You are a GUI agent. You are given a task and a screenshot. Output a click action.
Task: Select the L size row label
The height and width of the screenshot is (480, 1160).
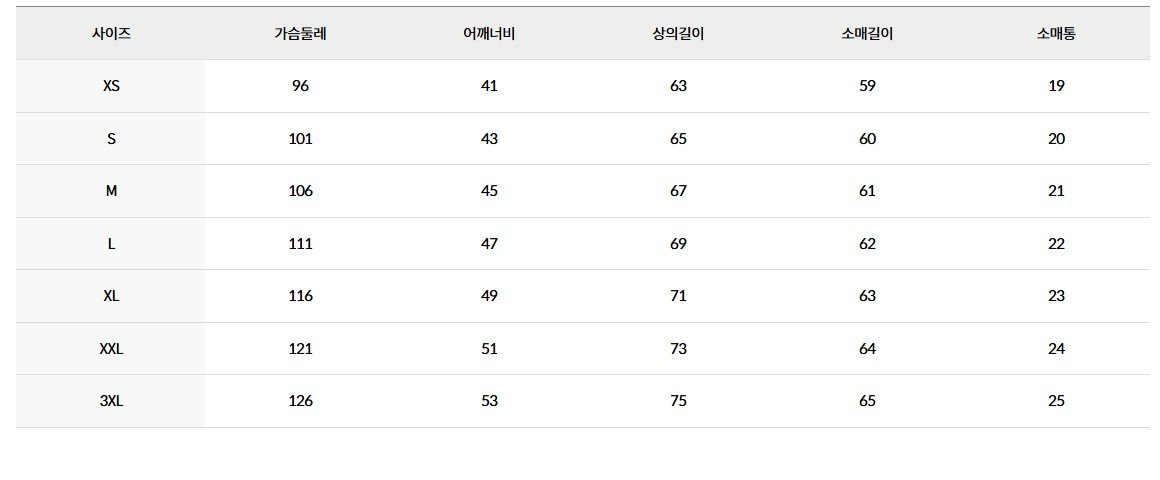pyautogui.click(x=111, y=243)
